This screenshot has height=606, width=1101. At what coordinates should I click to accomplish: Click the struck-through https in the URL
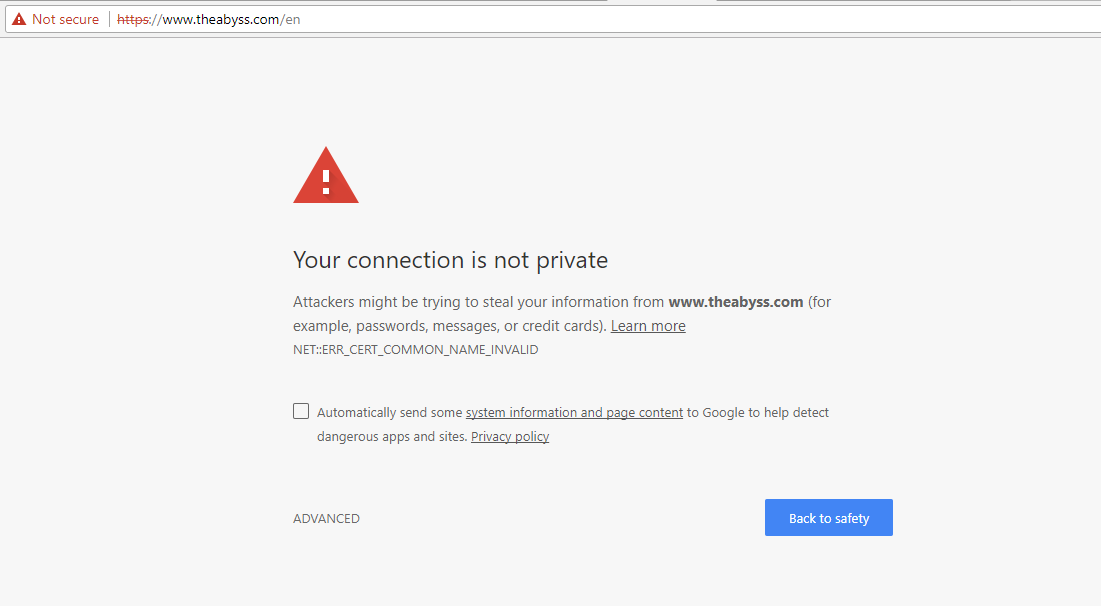(x=133, y=20)
